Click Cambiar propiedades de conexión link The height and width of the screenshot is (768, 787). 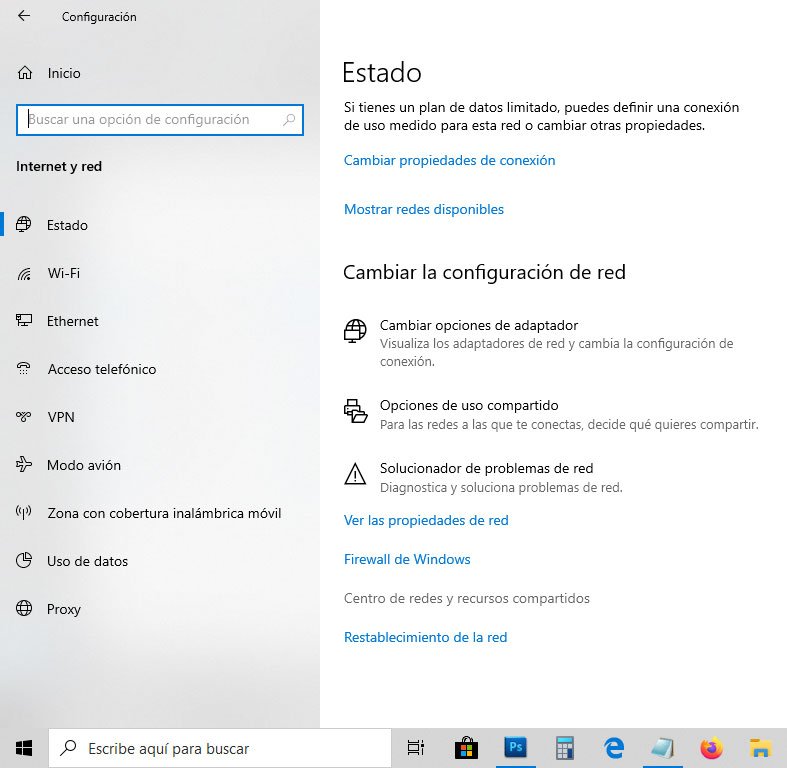[449, 161]
